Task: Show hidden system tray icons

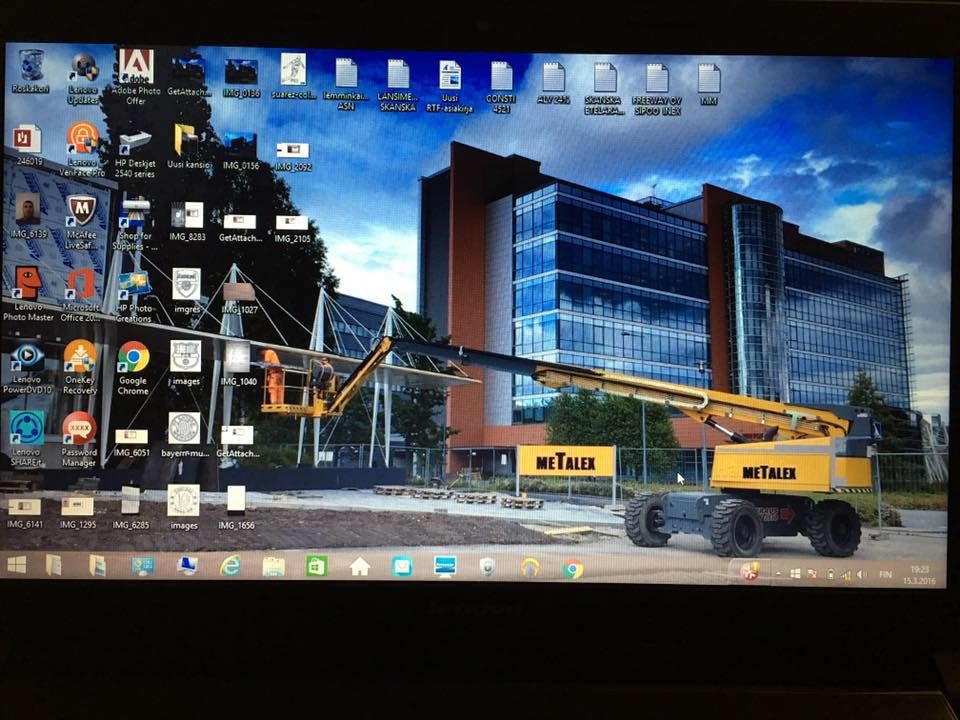Action: click(x=778, y=574)
